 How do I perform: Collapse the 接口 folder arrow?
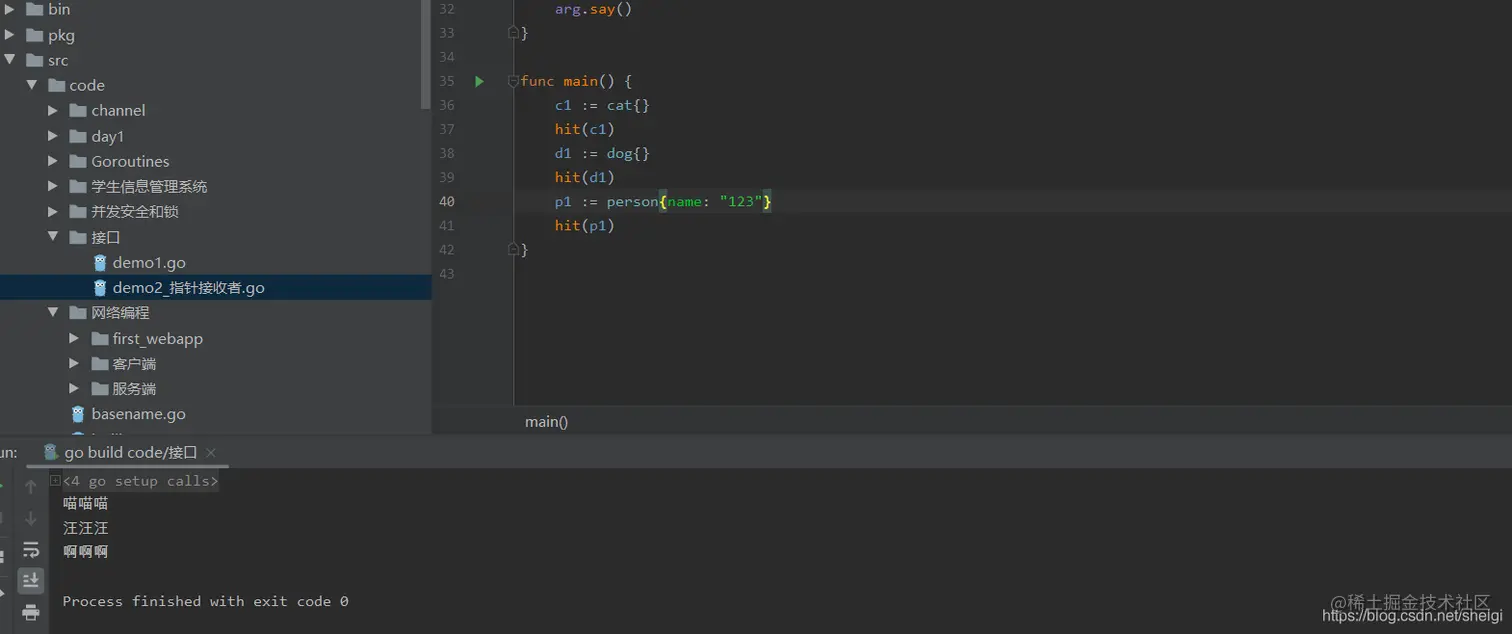pyautogui.click(x=53, y=237)
